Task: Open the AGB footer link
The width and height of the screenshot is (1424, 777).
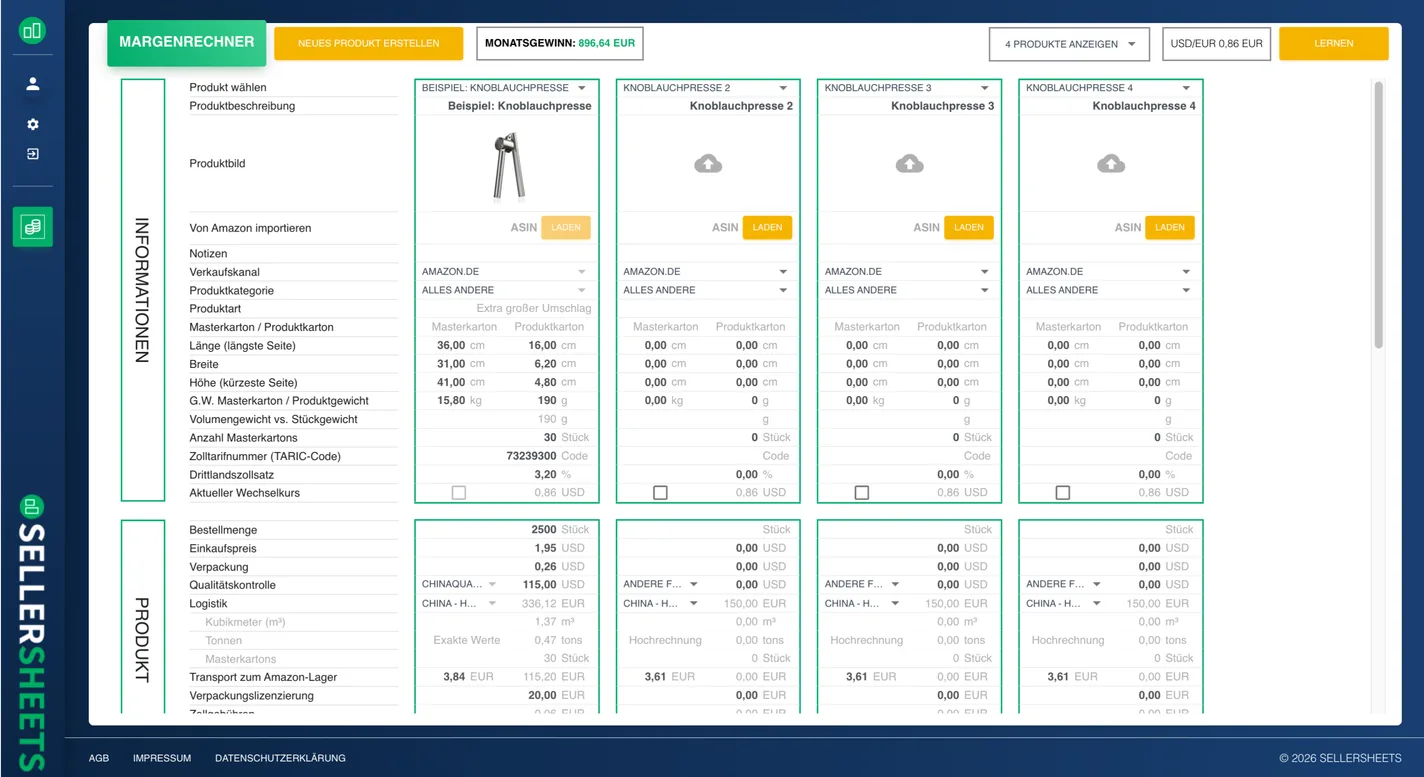Action: (99, 758)
